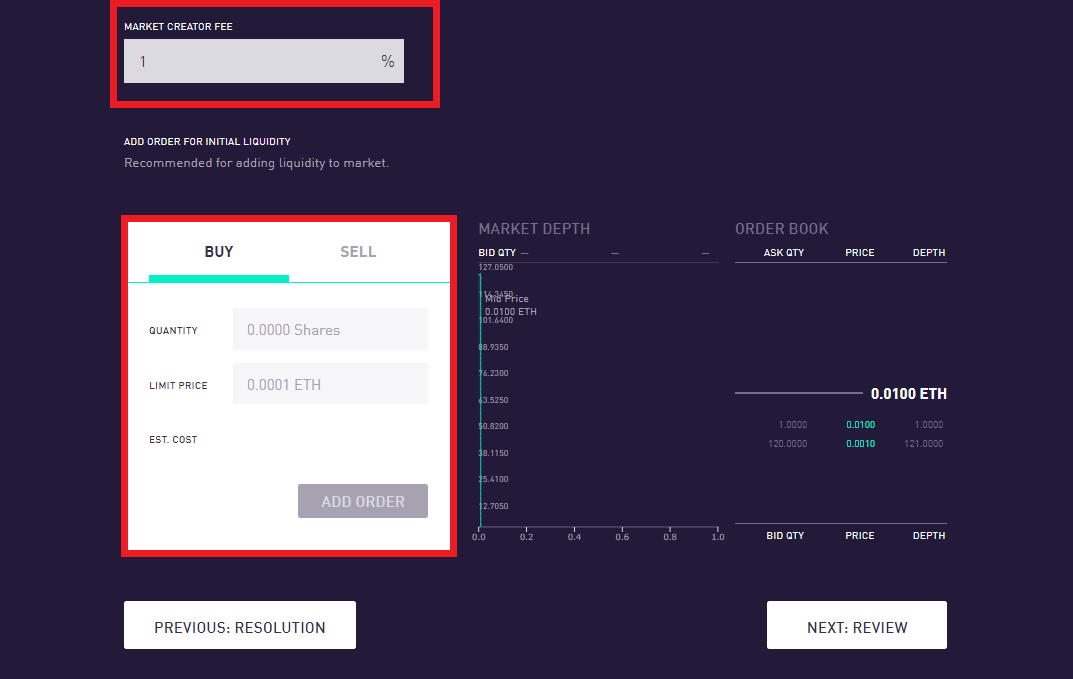Image resolution: width=1073 pixels, height=679 pixels.
Task: Click the 0.0010 price in order book
Action: (x=860, y=444)
